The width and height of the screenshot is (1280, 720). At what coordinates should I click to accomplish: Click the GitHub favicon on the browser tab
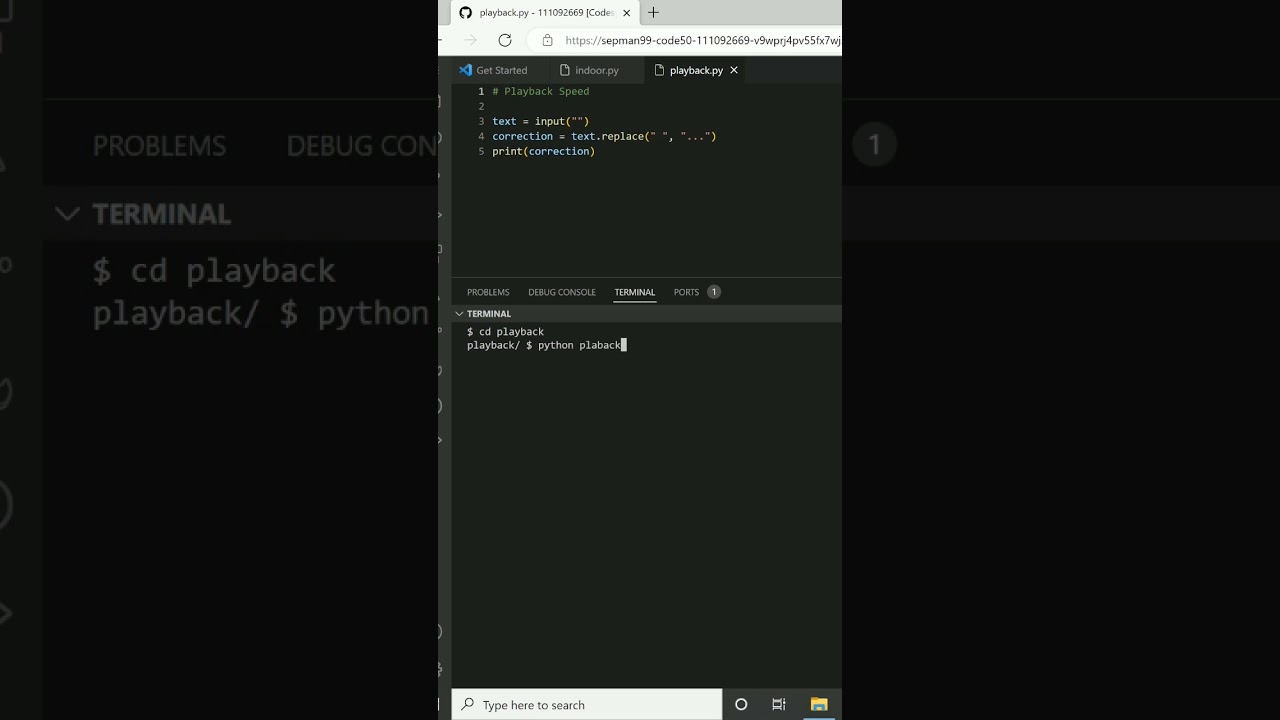coord(466,13)
